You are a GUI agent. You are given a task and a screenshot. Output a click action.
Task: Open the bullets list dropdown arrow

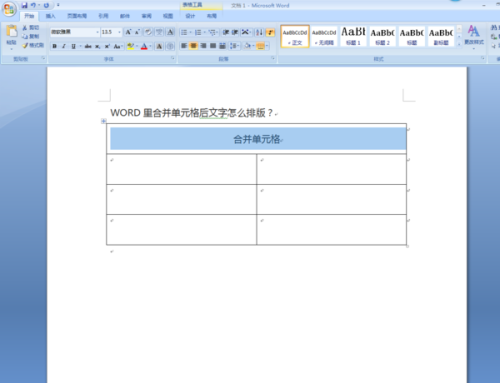pos(190,32)
